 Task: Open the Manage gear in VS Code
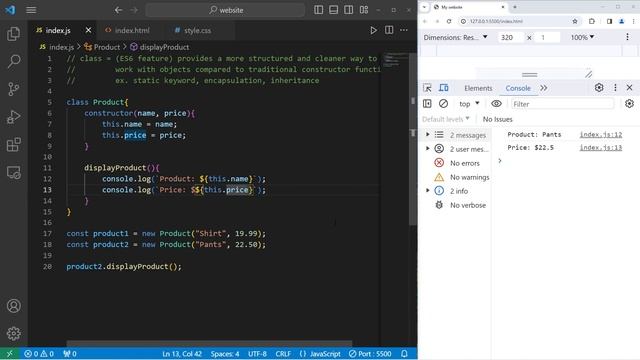tap(13, 333)
